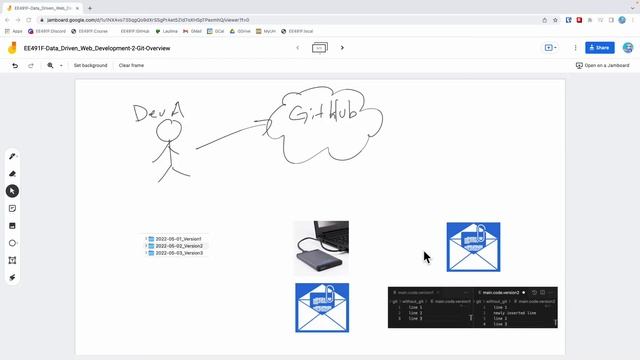The width and height of the screenshot is (640, 360).
Task: Add a sticky note
Action: (x=12, y=209)
